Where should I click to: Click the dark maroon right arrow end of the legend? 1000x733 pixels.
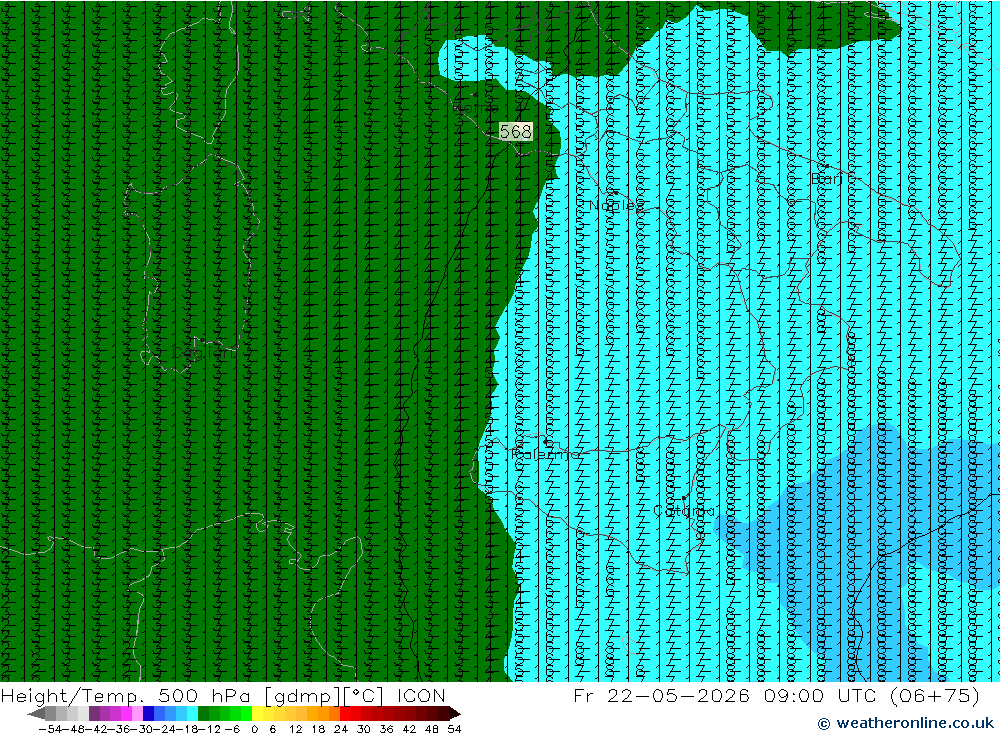(455, 713)
